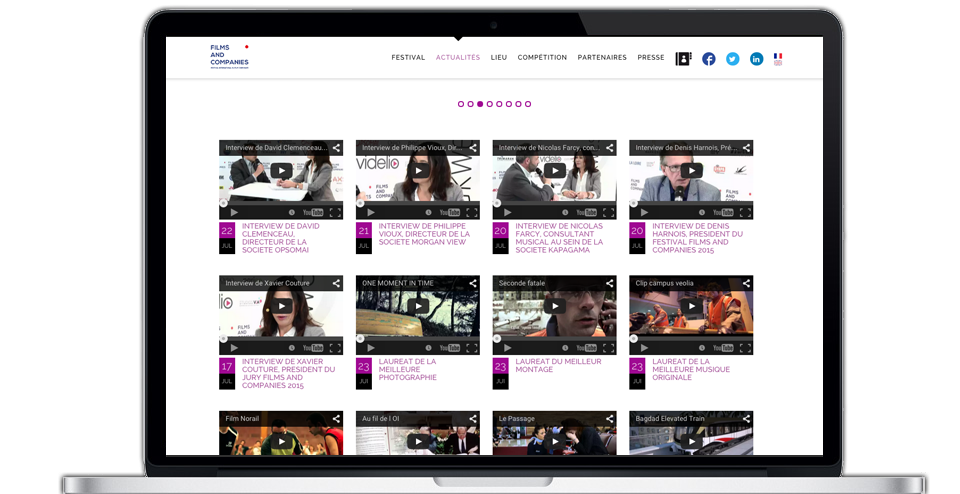This screenshot has height=494, width=960.
Task: Open the Festival menu item
Action: point(408,58)
